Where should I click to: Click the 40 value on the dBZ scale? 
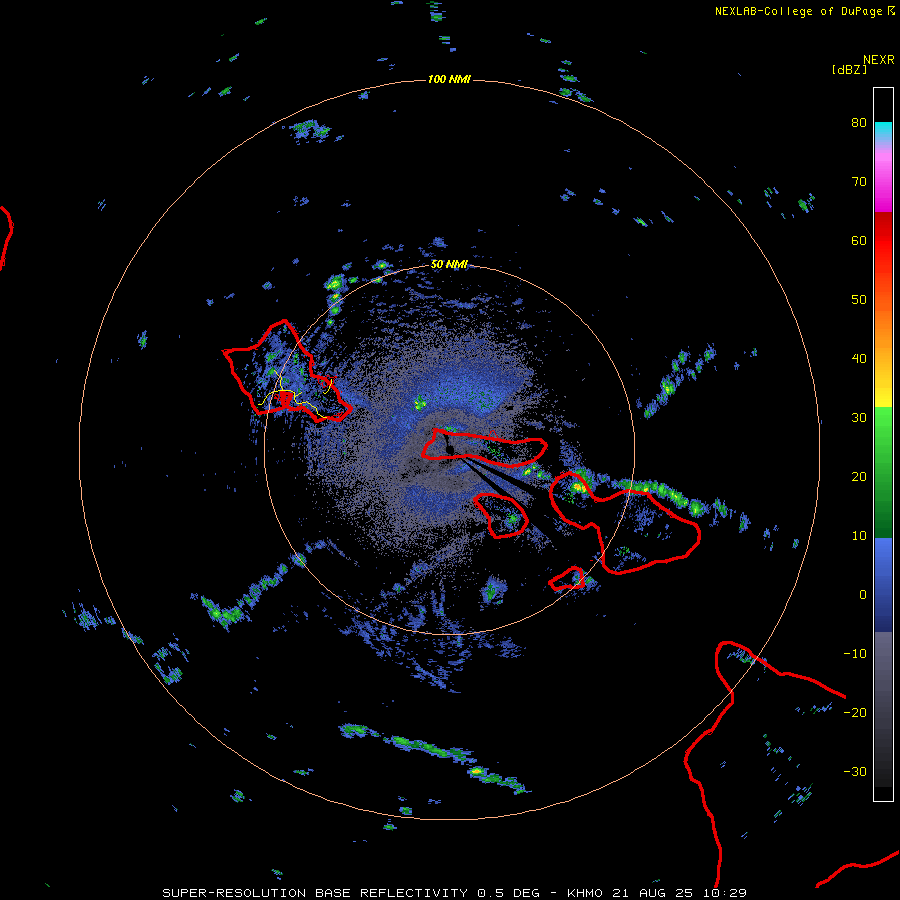[x=859, y=359]
